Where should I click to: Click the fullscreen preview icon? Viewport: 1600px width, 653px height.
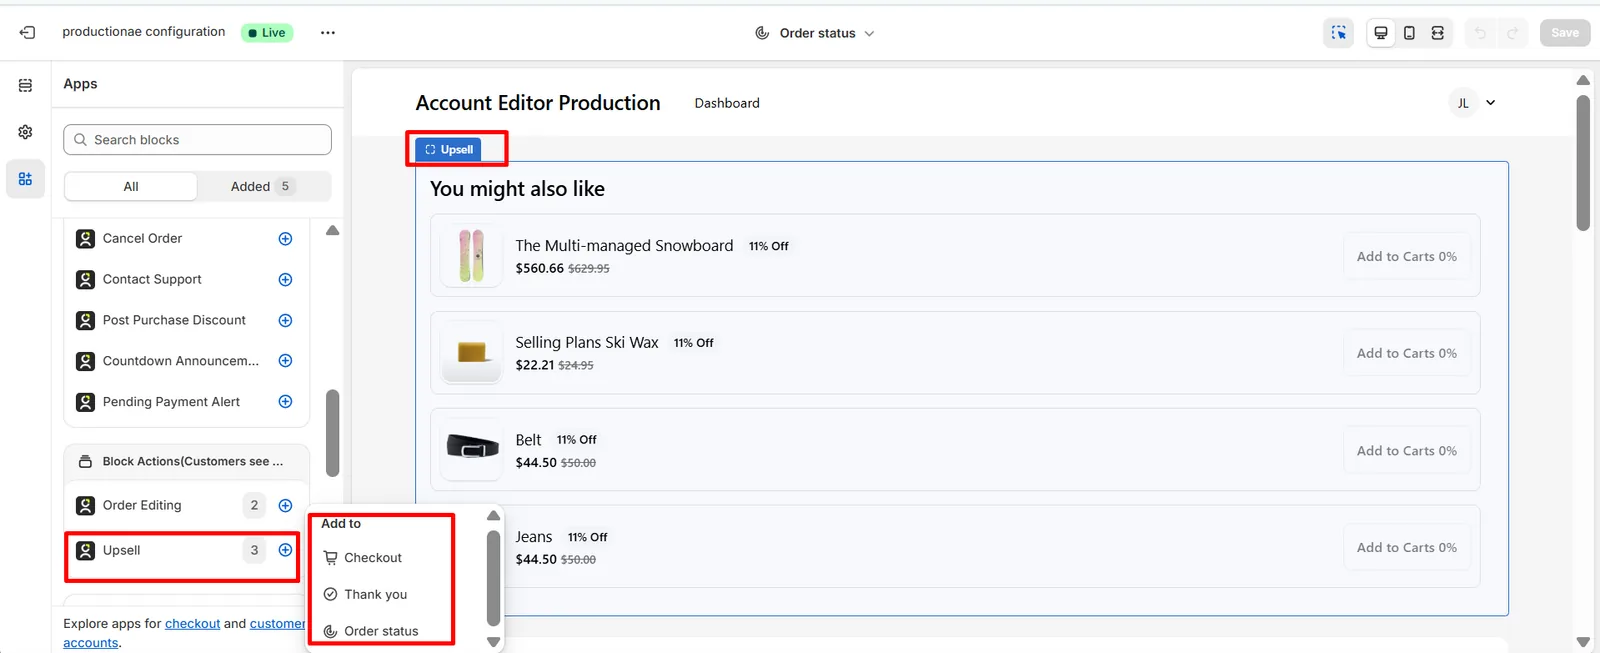1437,33
